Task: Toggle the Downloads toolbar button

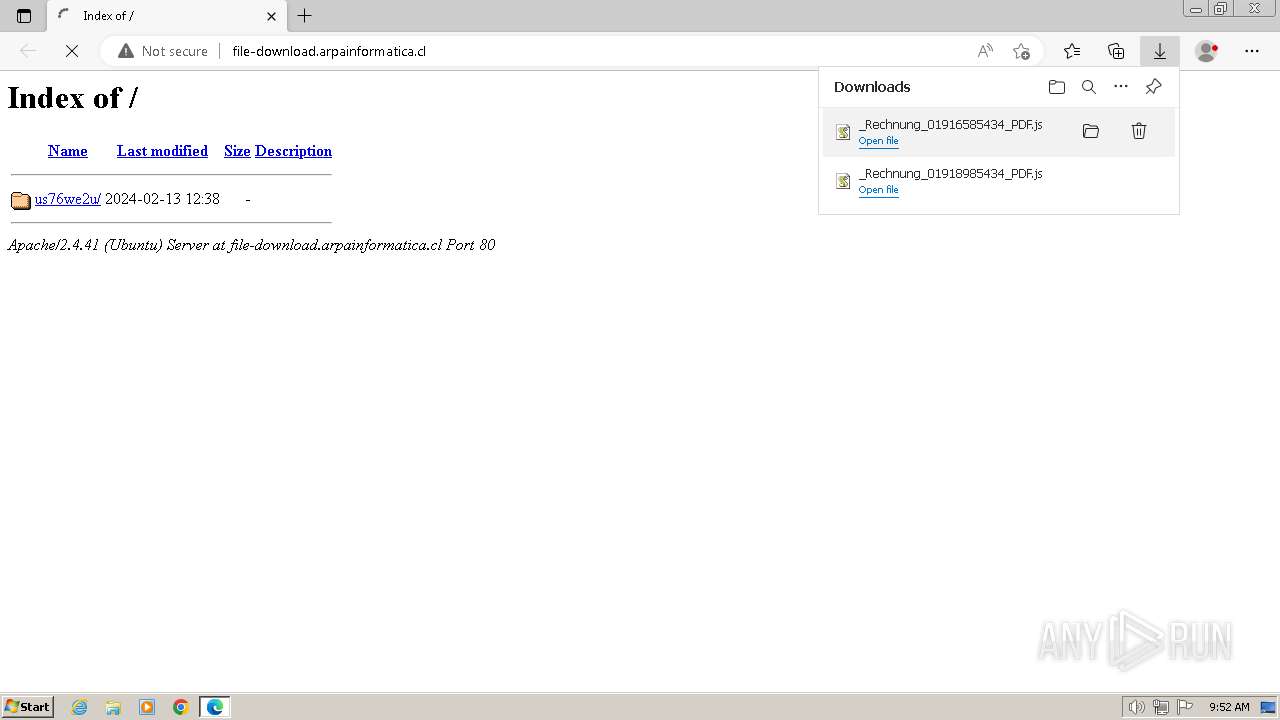Action: 1160,51
